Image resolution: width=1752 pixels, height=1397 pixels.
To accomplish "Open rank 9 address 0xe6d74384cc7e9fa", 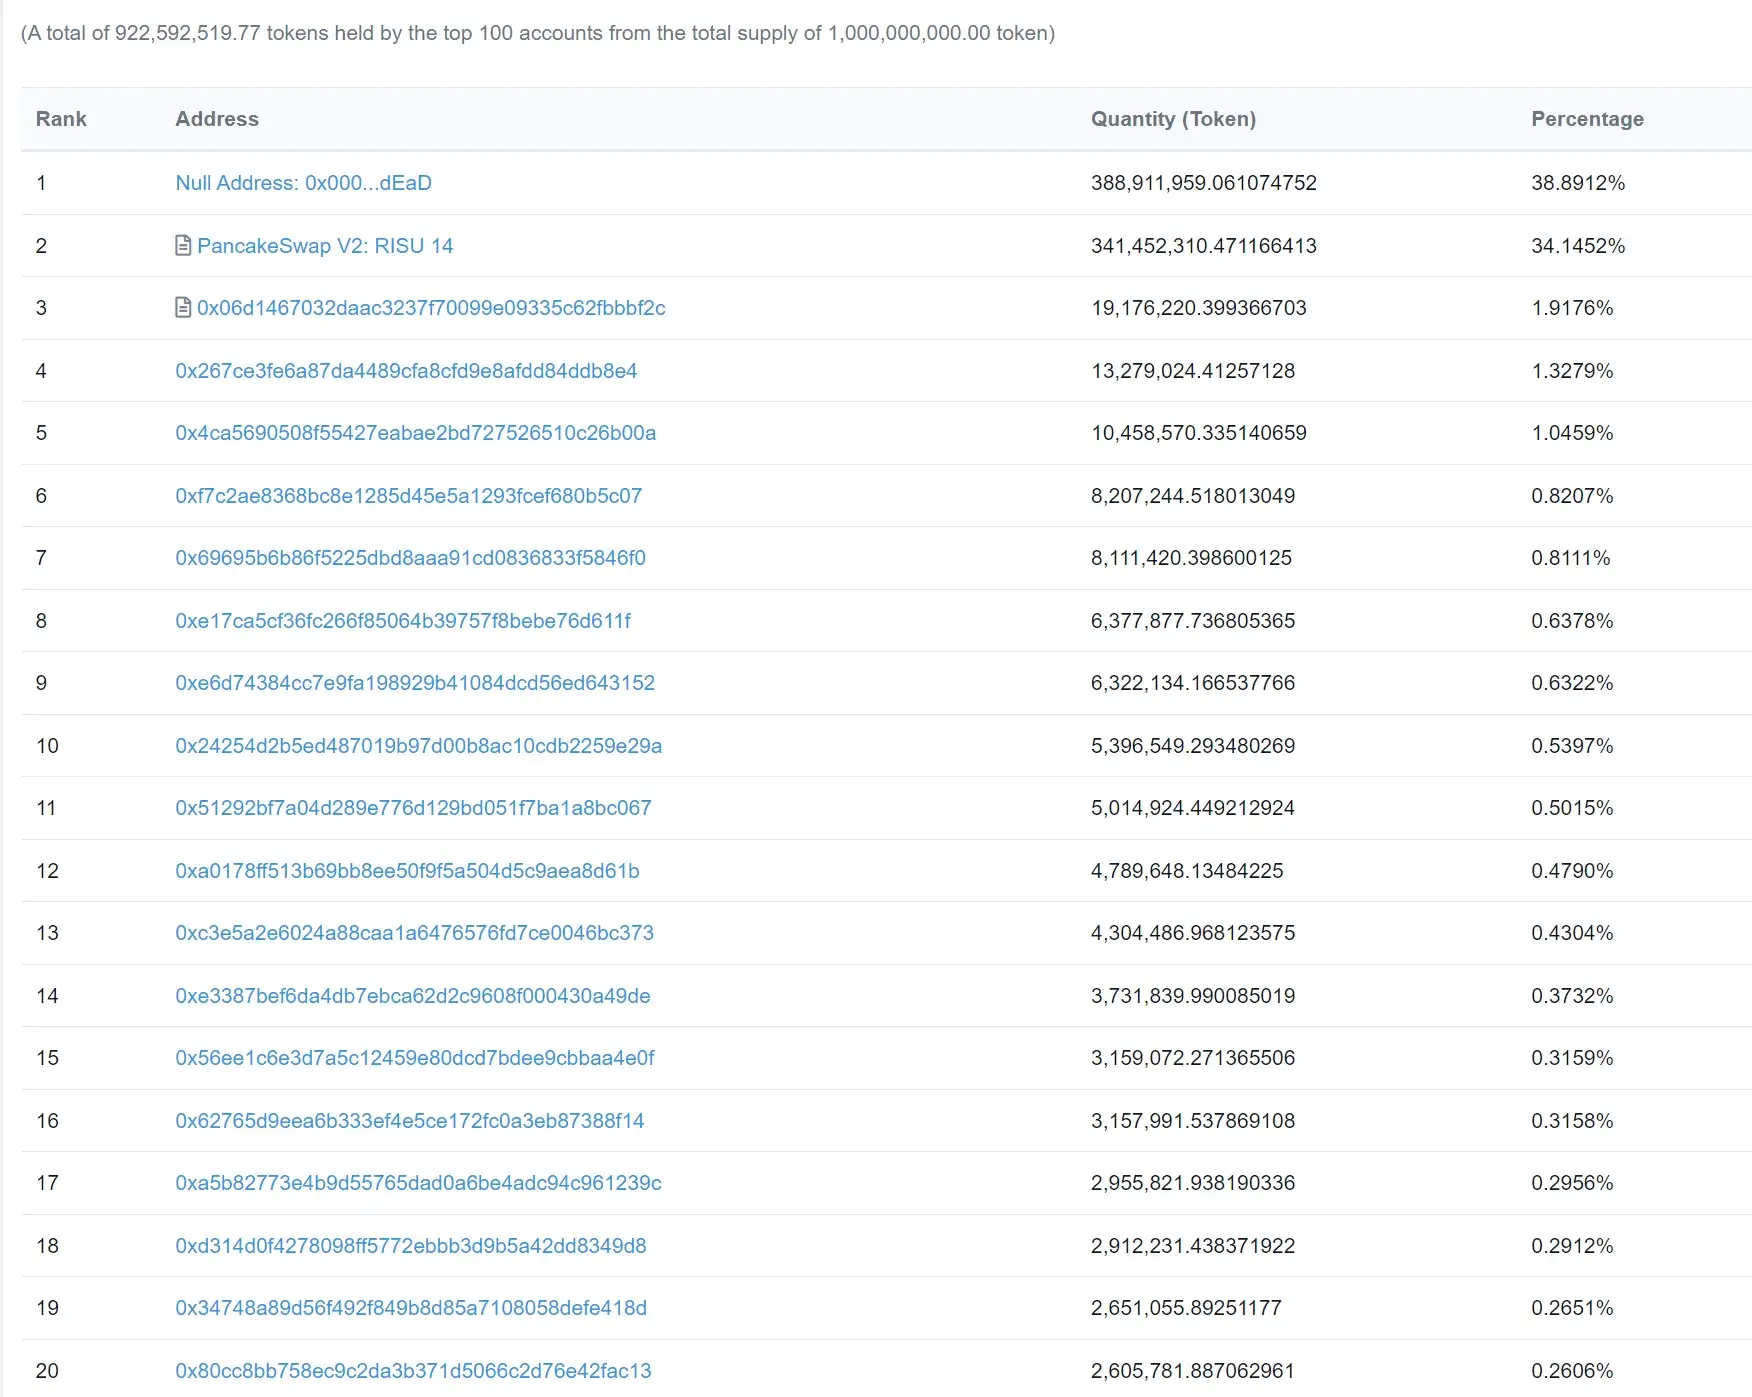I will 415,683.
